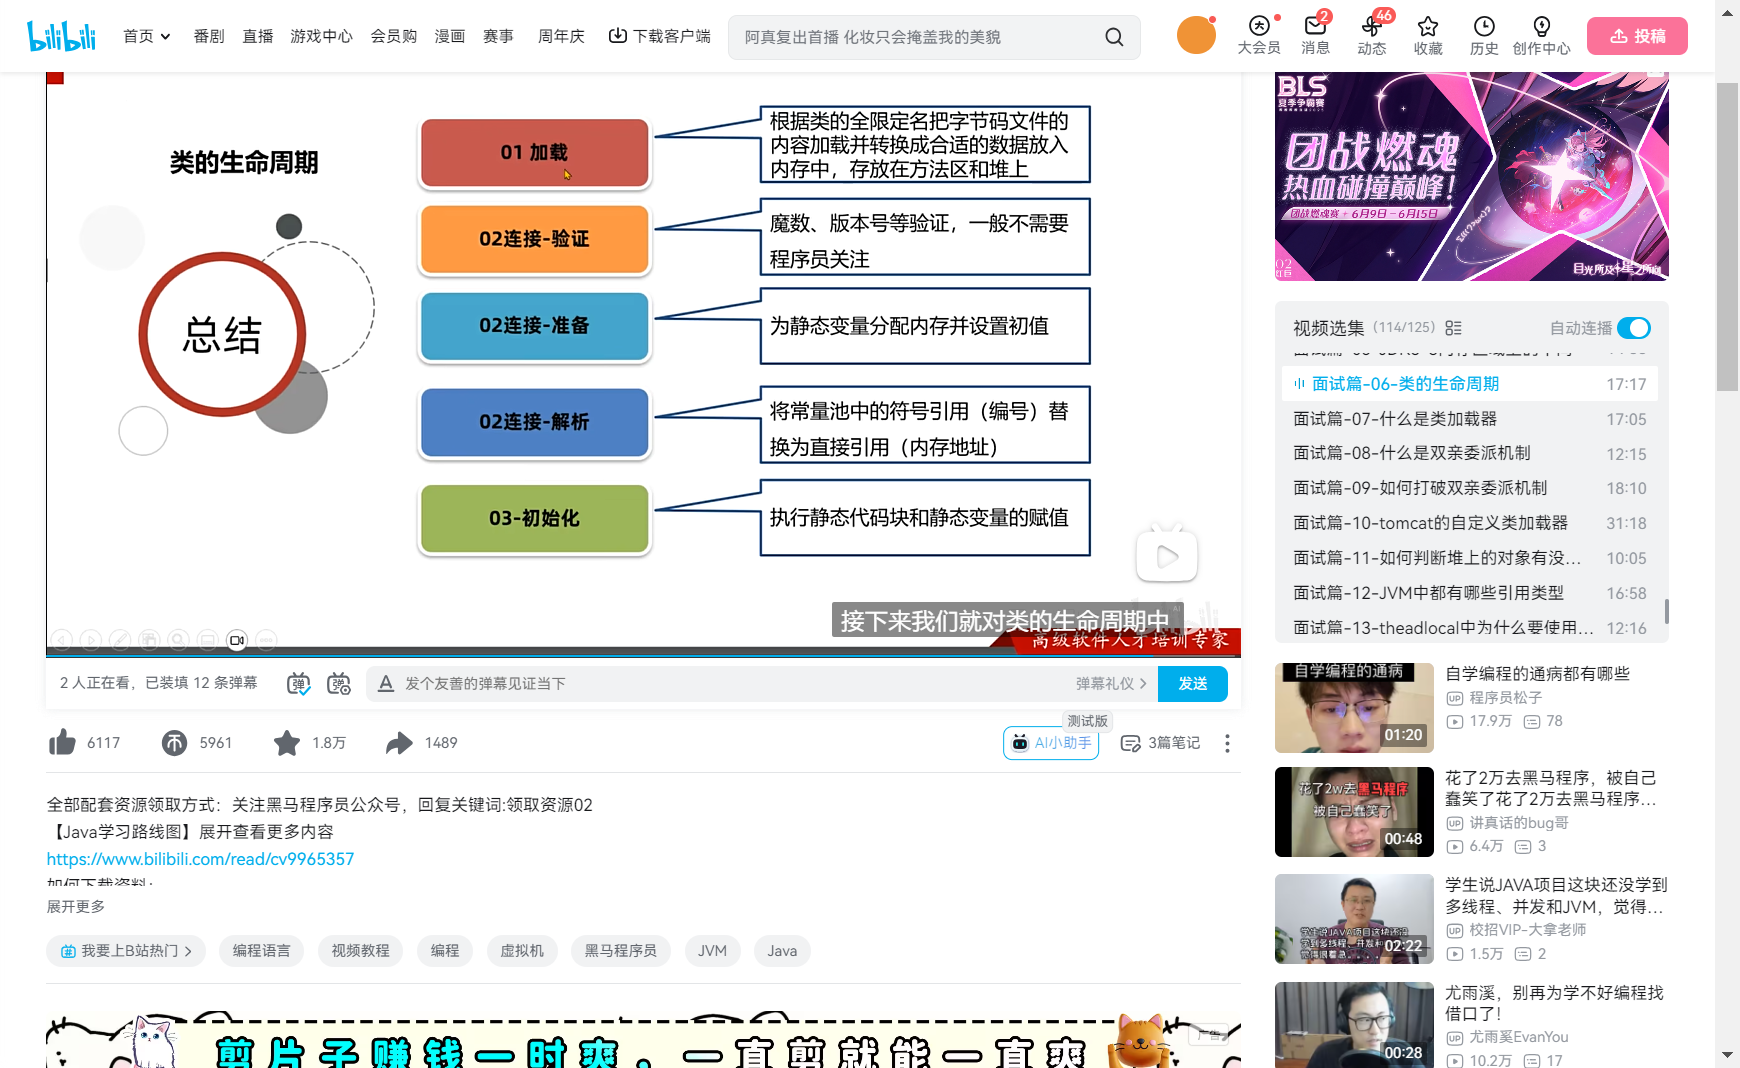Click the 虚拟机 tag
Viewport: 1740px width, 1068px height.
pos(522,951)
